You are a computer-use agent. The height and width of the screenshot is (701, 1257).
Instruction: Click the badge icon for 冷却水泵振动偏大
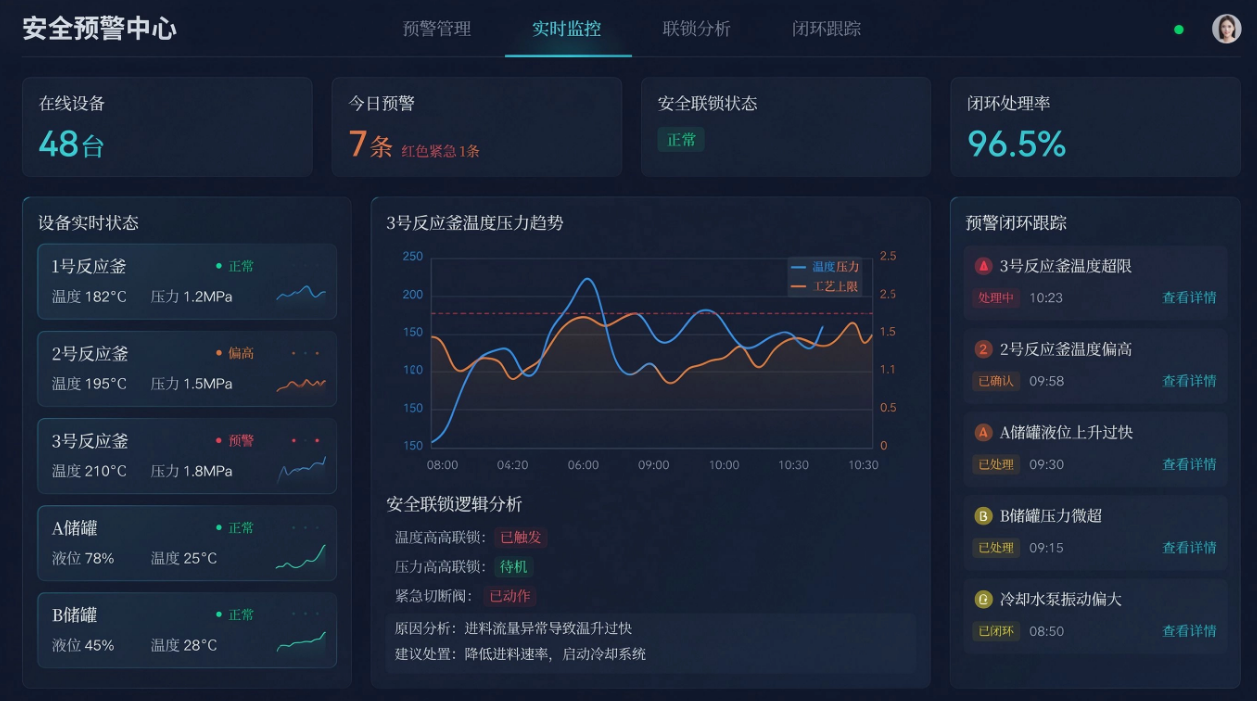[984, 599]
